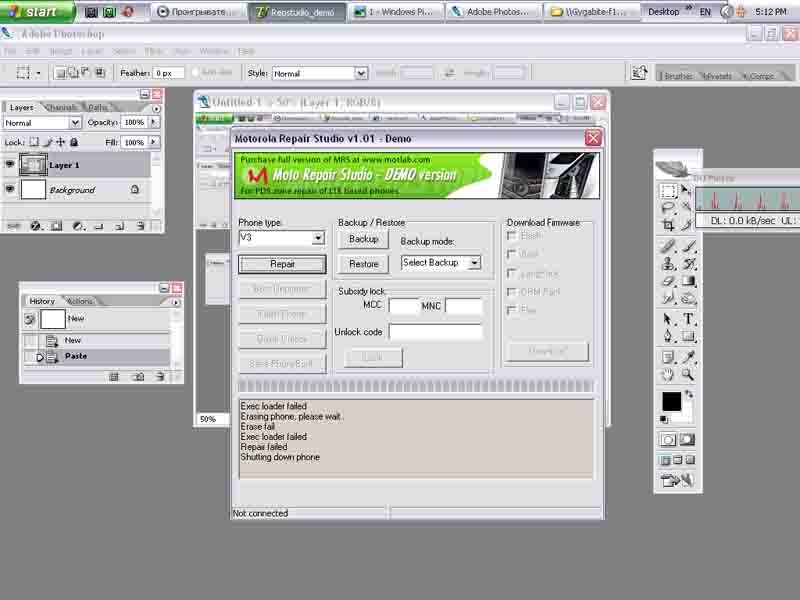This screenshot has height=600, width=800.
Task: Select the Crop tool
Action: click(668, 225)
